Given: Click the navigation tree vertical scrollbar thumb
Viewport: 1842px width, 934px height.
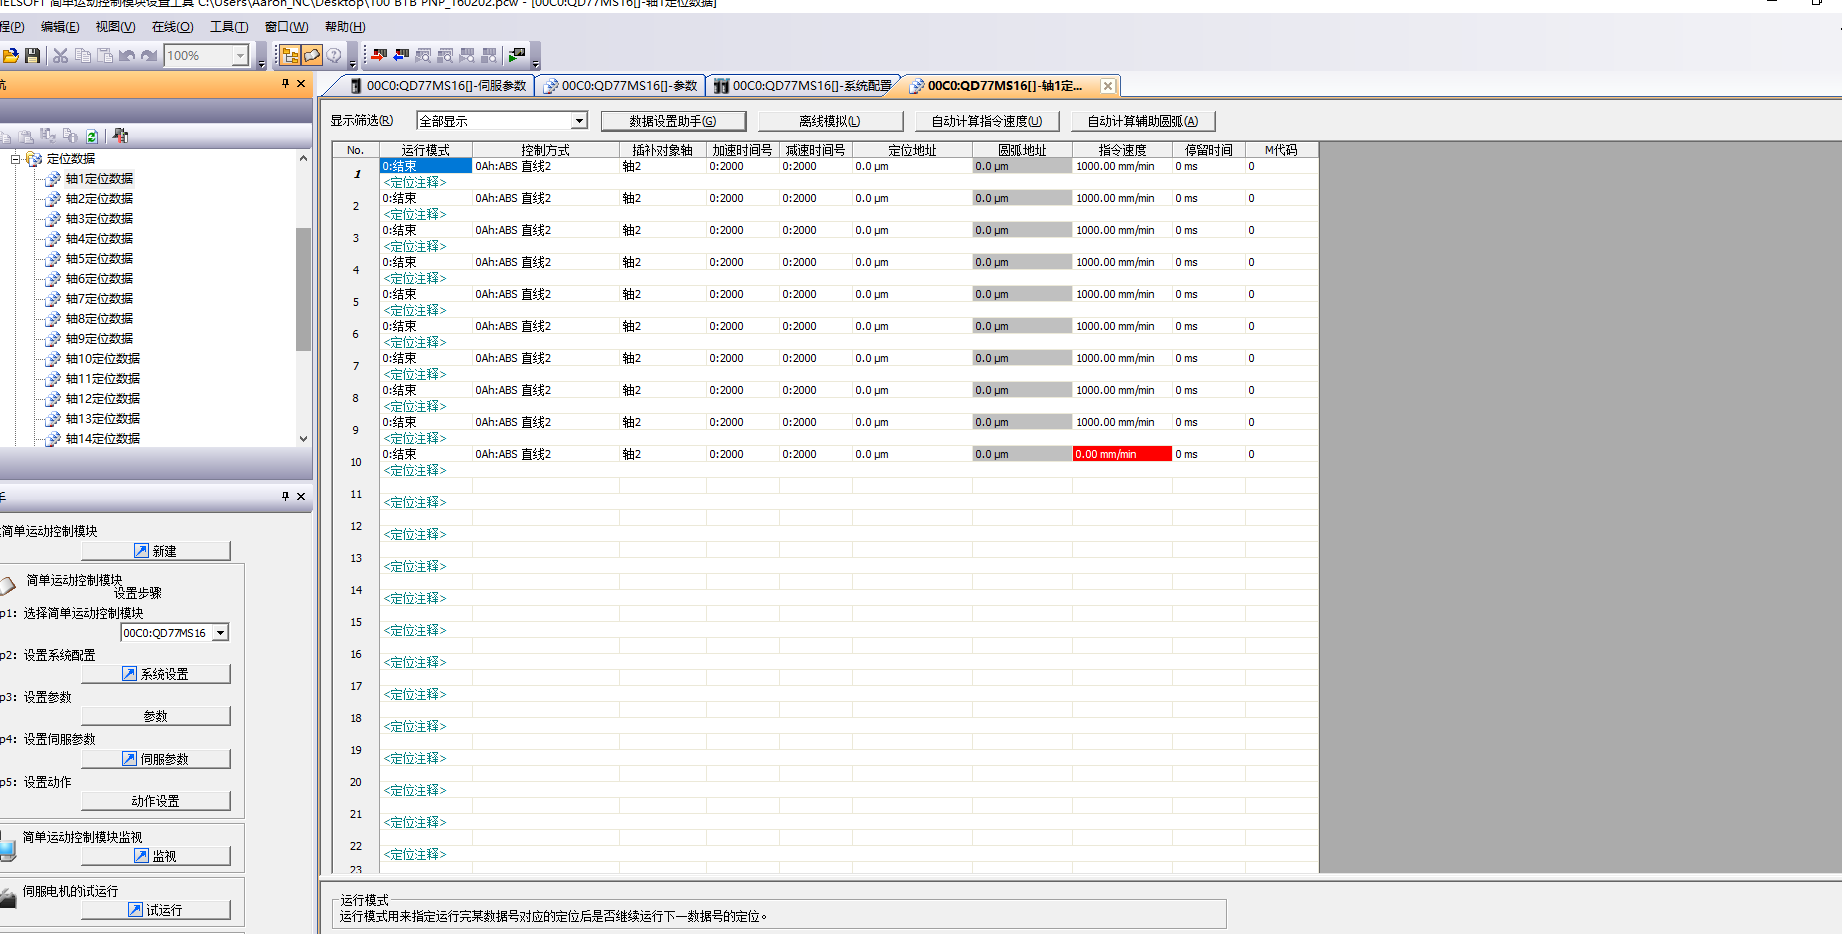Looking at the screenshot, I should tap(303, 288).
